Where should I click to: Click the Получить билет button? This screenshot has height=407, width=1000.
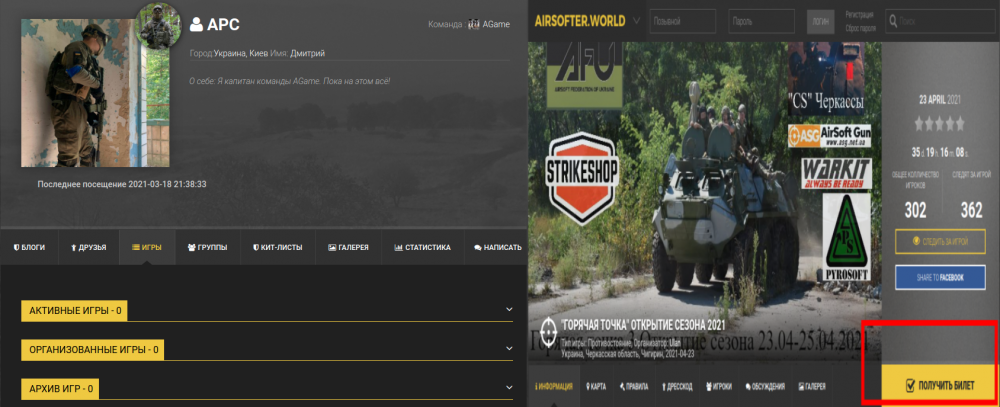(x=939, y=385)
